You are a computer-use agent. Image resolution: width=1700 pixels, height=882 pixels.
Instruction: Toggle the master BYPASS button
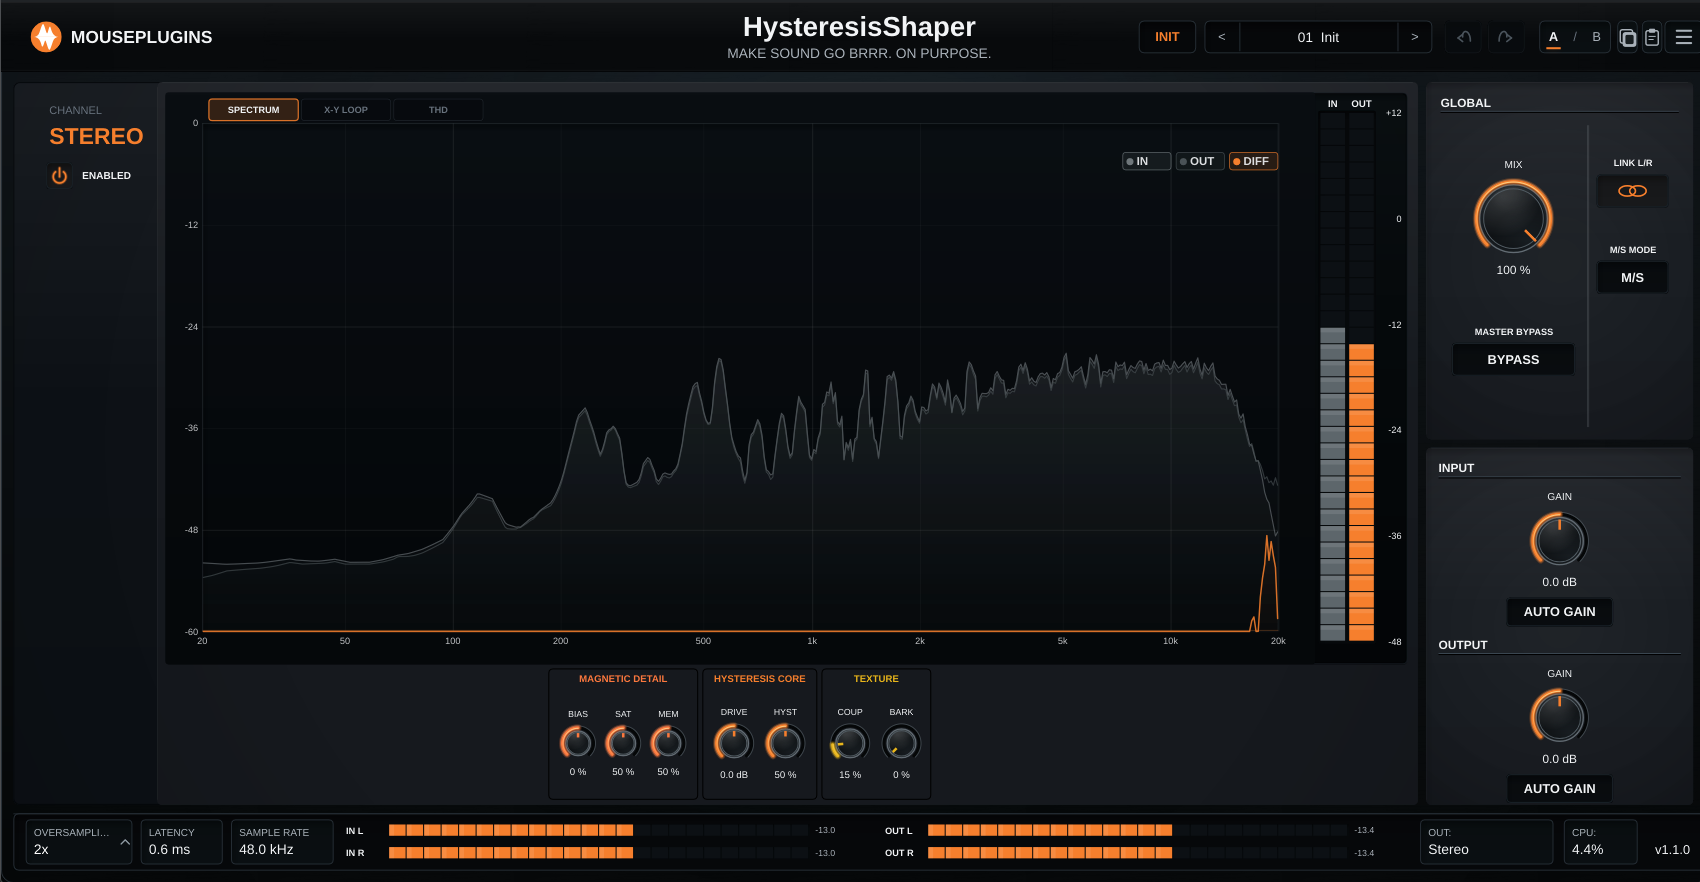tap(1513, 360)
